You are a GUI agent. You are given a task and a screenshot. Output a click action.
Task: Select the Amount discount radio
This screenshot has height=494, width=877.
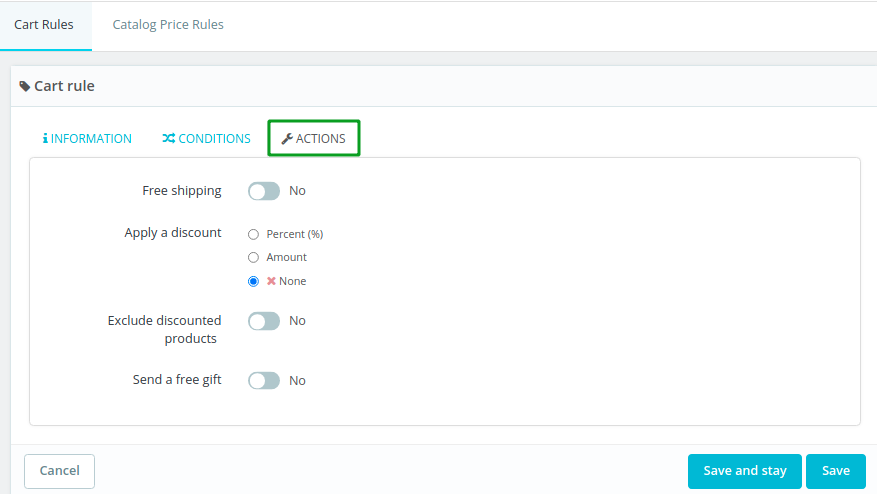click(x=253, y=257)
